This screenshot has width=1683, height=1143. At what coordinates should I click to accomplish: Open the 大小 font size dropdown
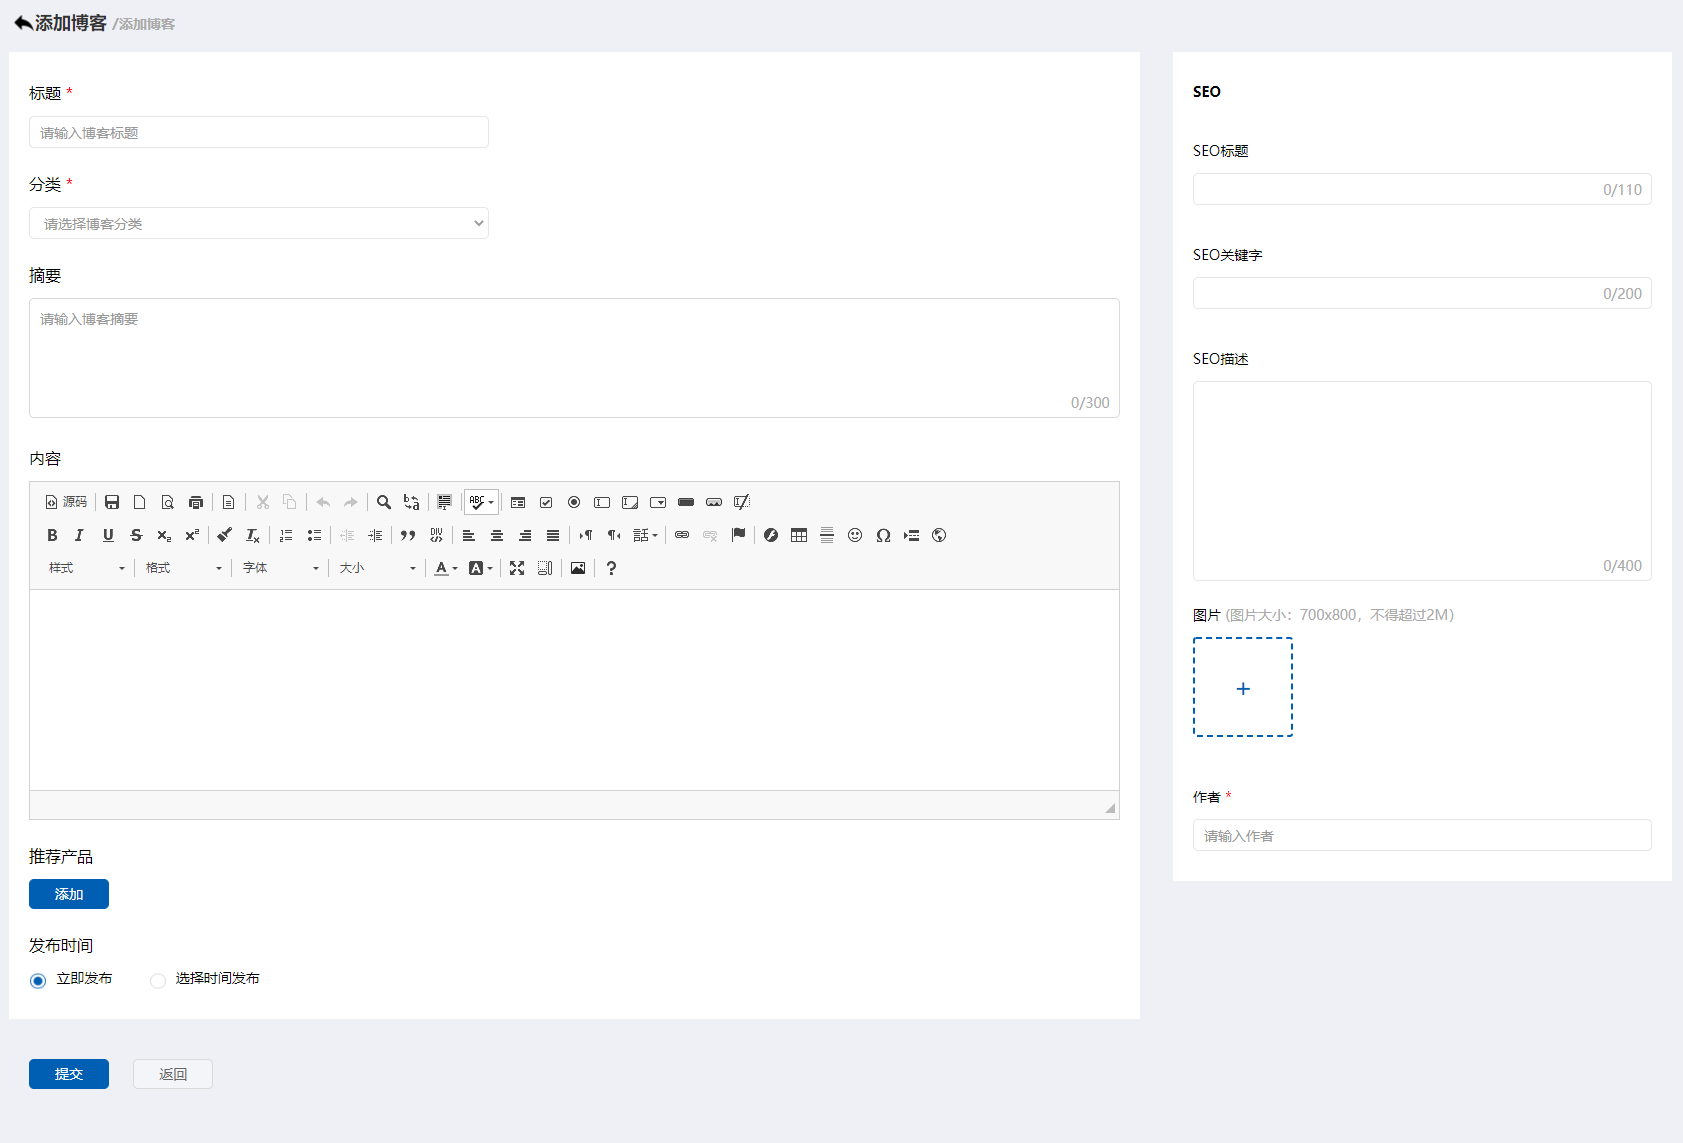coord(378,568)
